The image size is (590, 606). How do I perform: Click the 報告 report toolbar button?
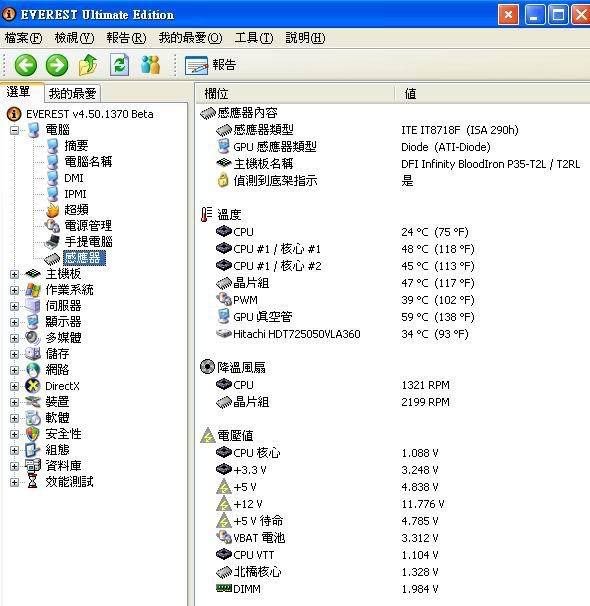[x=211, y=65]
